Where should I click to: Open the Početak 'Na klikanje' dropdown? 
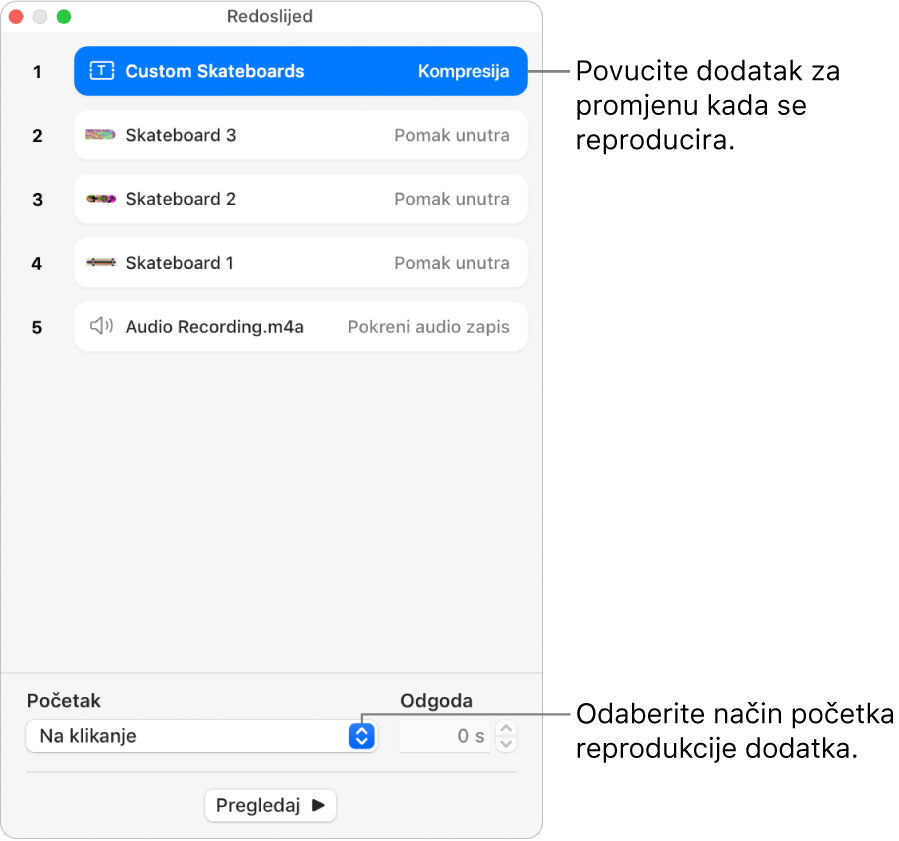tap(201, 736)
